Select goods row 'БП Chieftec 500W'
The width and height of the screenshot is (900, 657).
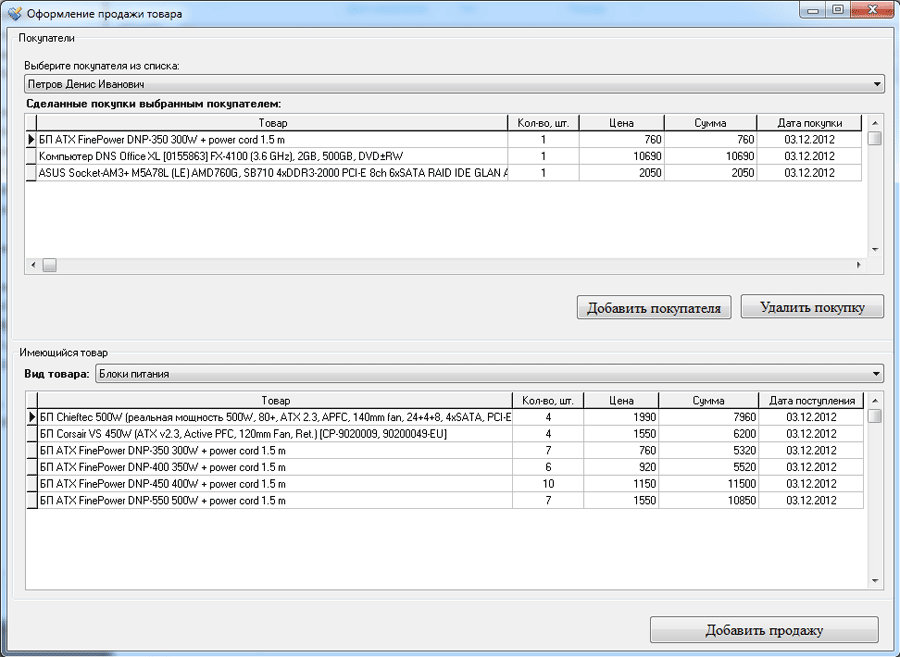click(445, 417)
